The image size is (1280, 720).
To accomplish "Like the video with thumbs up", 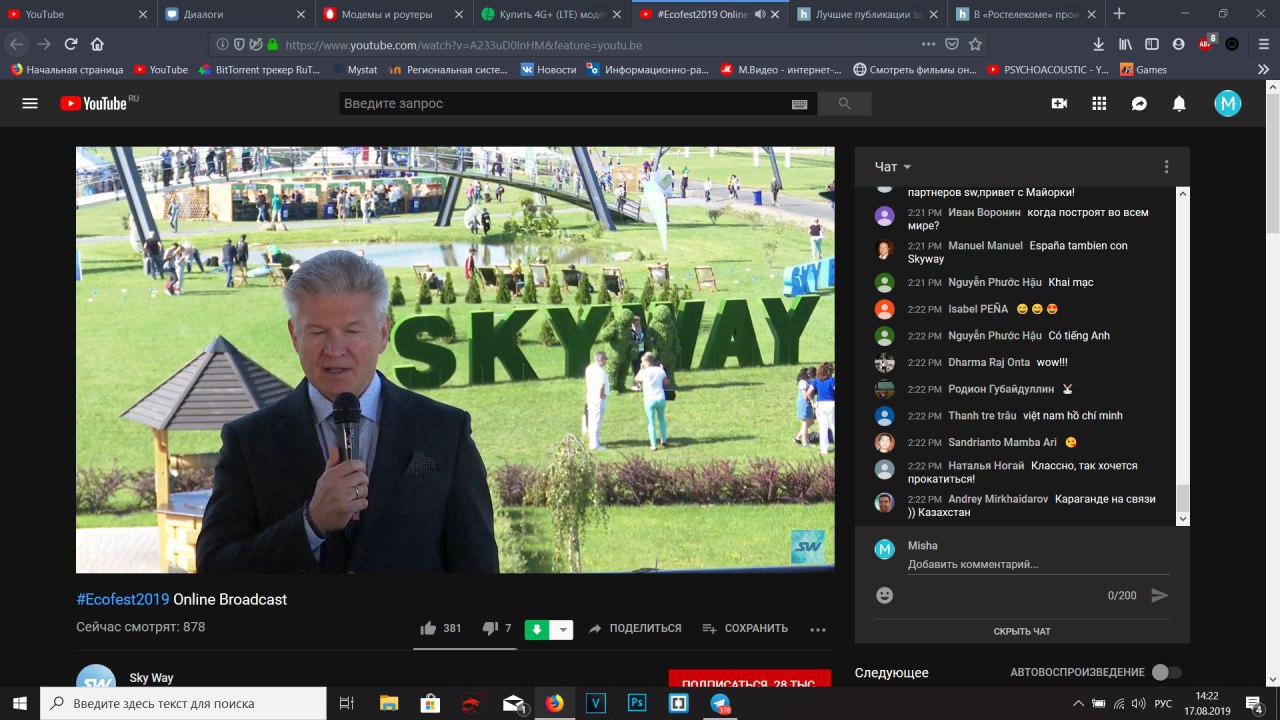I will [428, 628].
